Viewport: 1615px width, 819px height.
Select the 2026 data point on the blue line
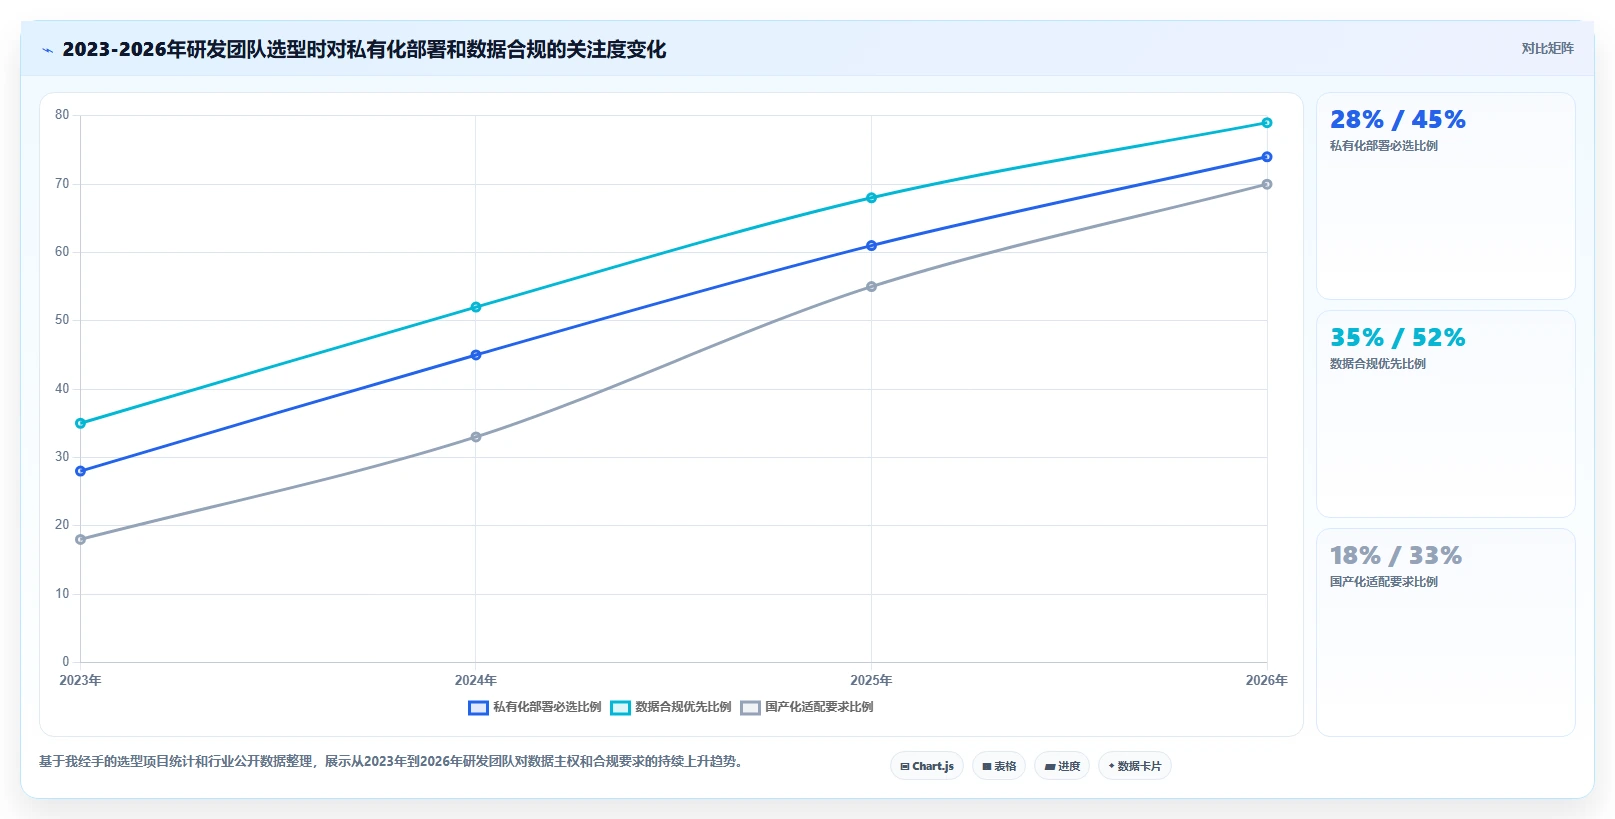1267,157
